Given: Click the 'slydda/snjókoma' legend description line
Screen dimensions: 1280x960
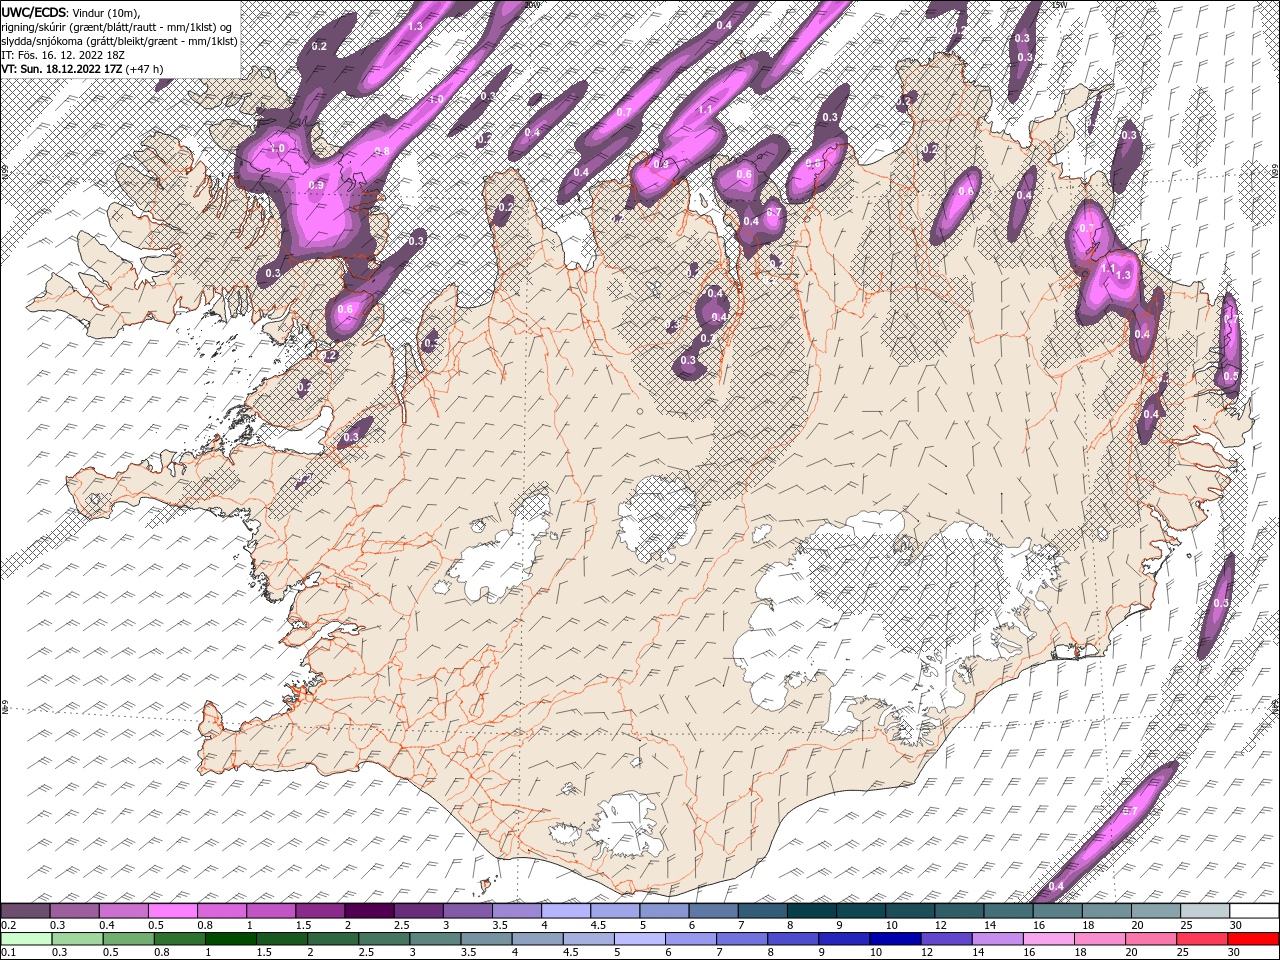Looking at the screenshot, I should tap(120, 40).
